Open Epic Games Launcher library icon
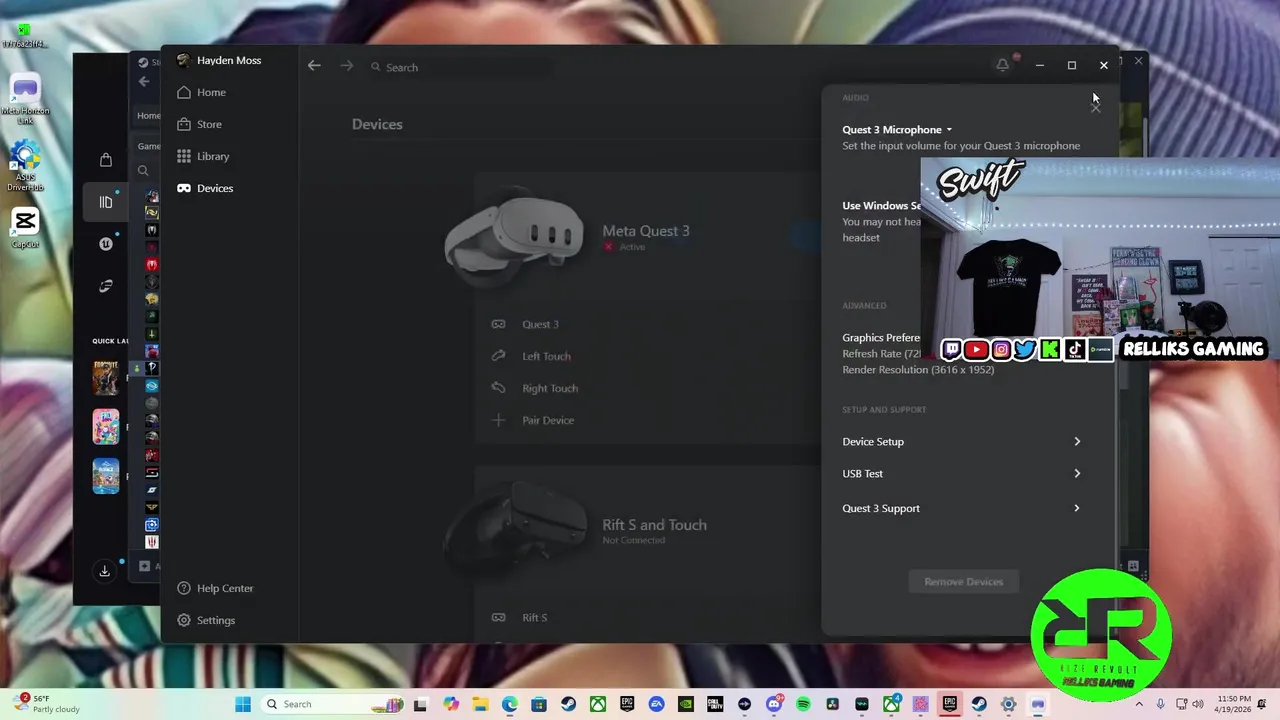The width and height of the screenshot is (1280, 720). click(106, 202)
